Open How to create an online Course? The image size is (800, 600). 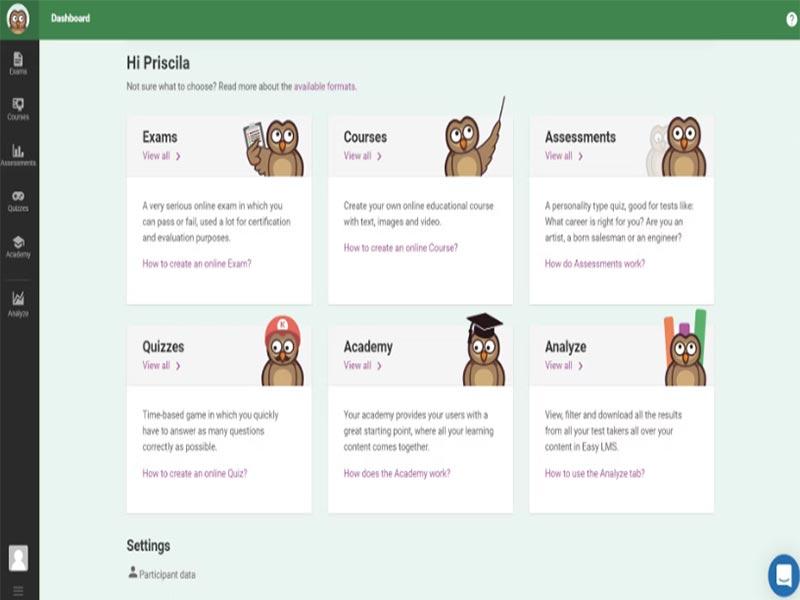point(401,248)
